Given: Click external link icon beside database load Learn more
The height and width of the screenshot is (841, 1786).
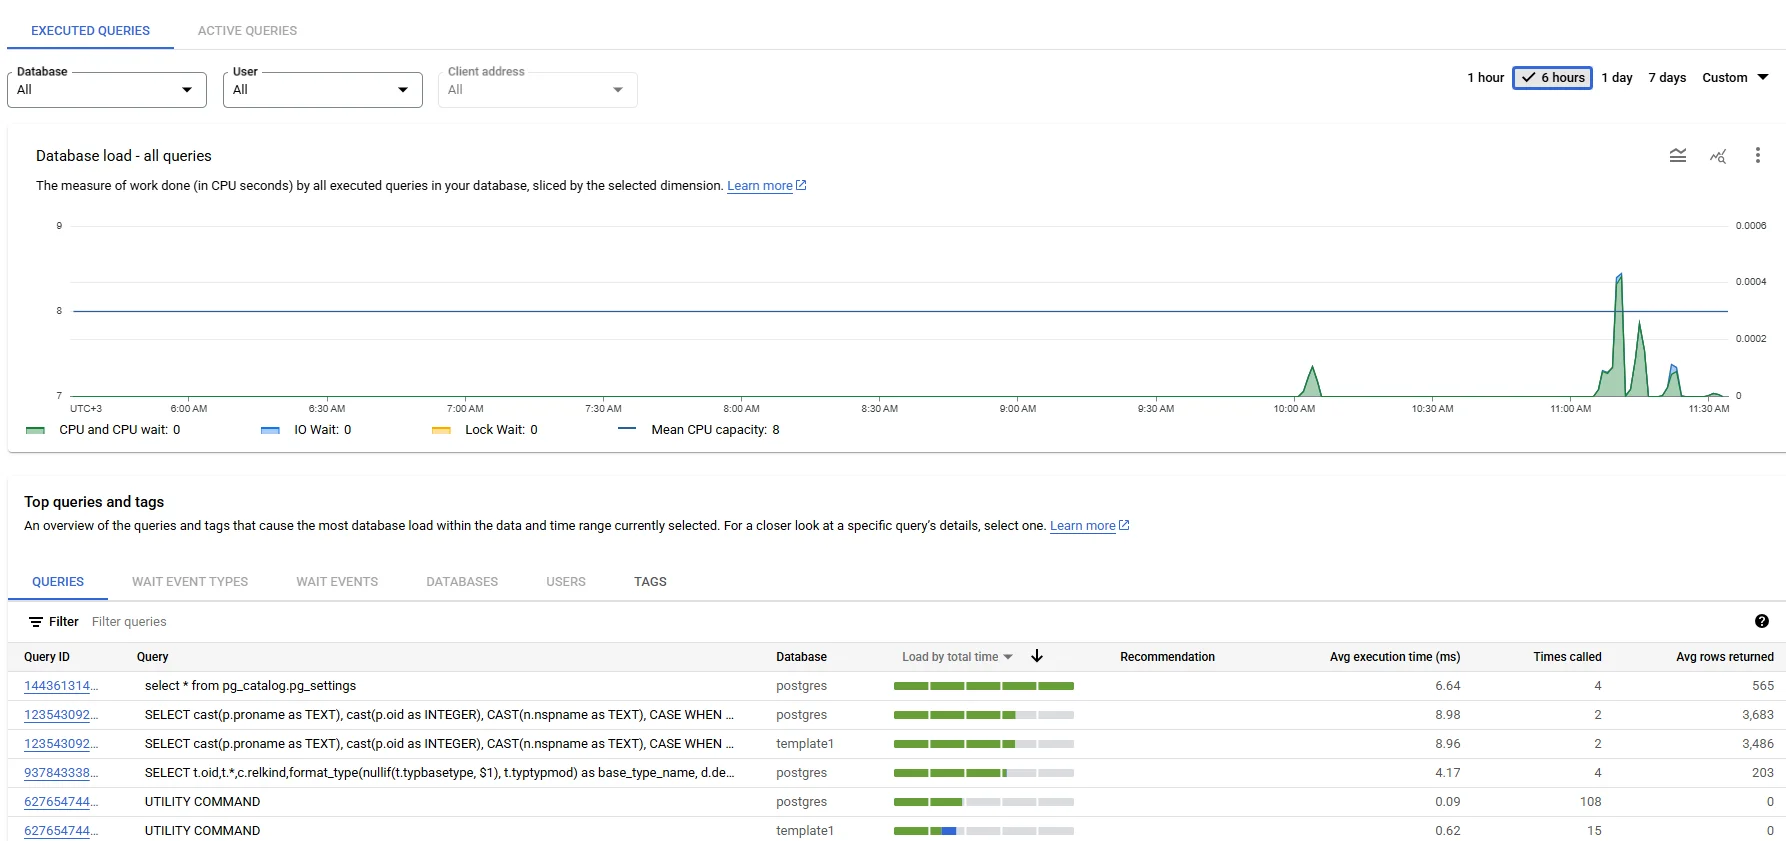Looking at the screenshot, I should coord(801,186).
